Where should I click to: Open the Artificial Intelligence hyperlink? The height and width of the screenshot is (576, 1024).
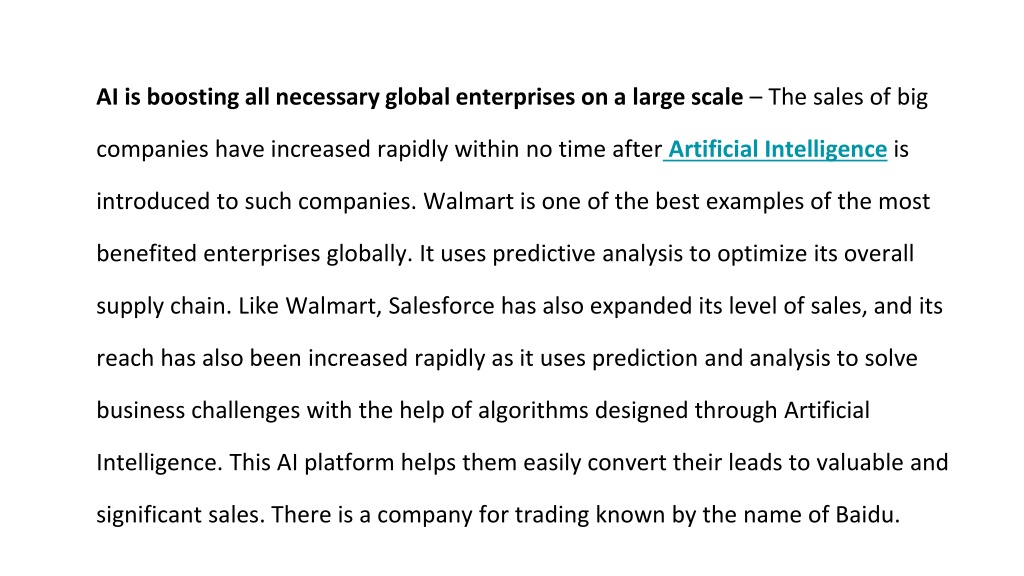click(x=777, y=150)
